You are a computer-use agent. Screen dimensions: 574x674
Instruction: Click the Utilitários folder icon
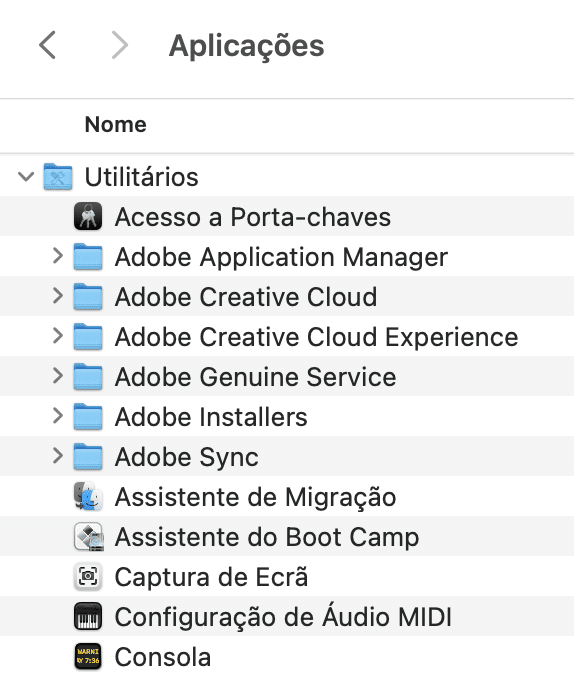(x=58, y=176)
